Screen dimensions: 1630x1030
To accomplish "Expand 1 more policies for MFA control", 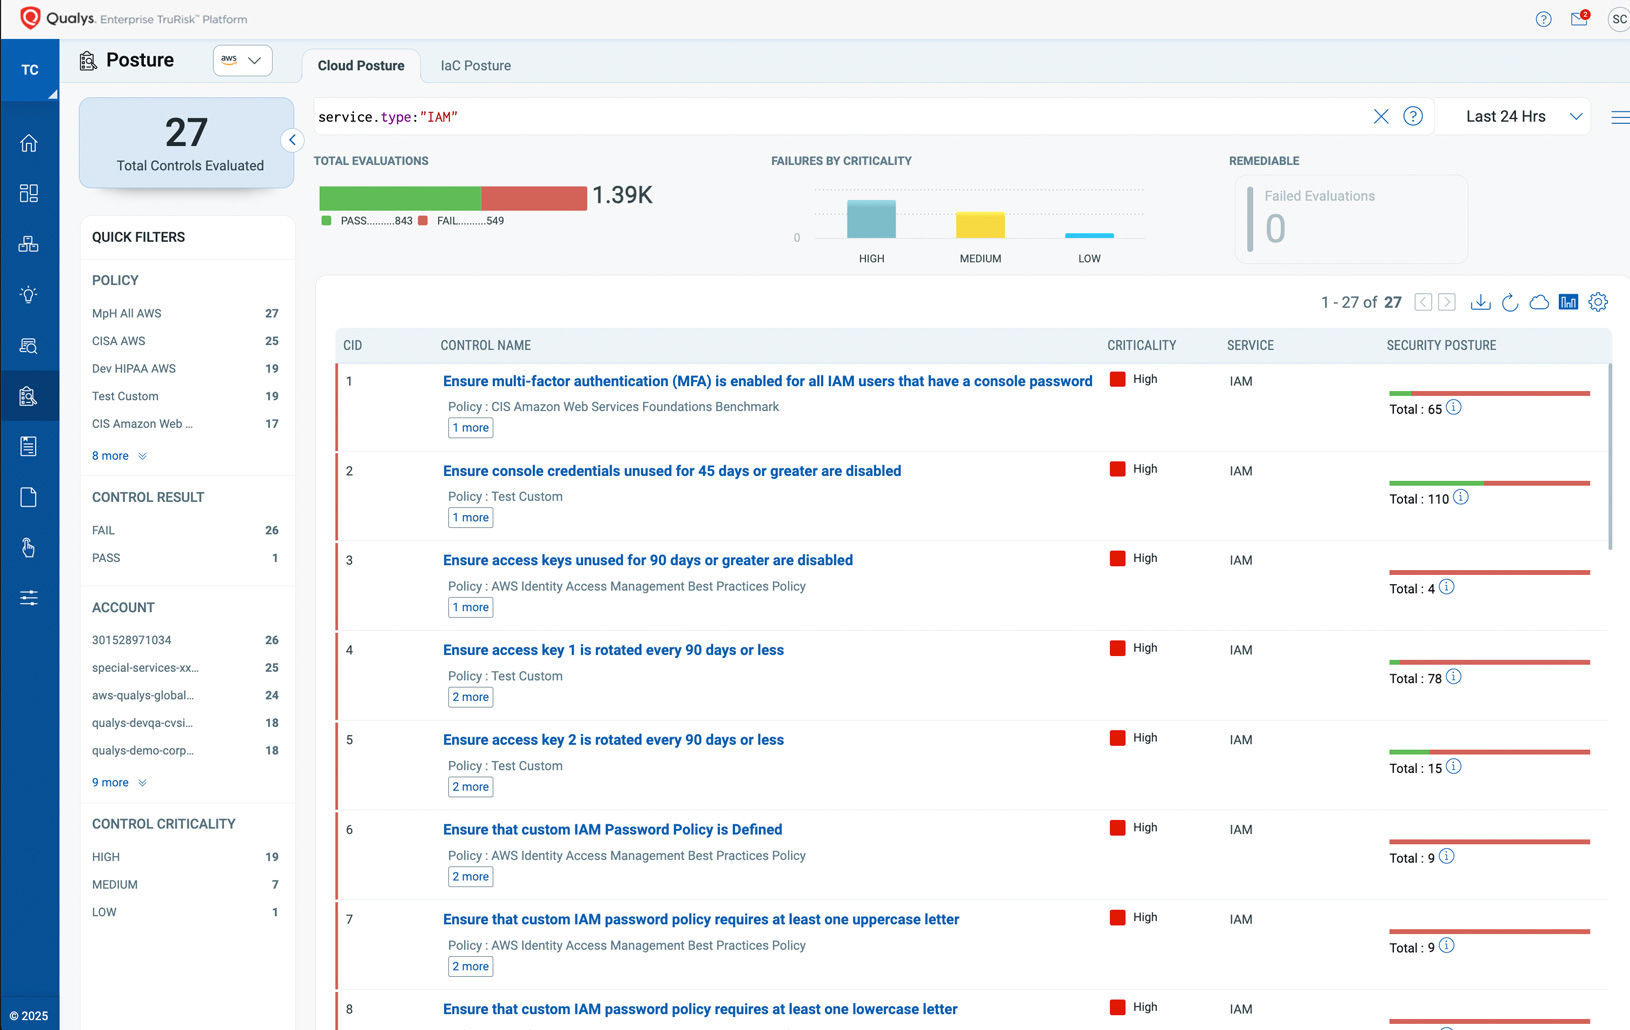I will (x=471, y=428).
